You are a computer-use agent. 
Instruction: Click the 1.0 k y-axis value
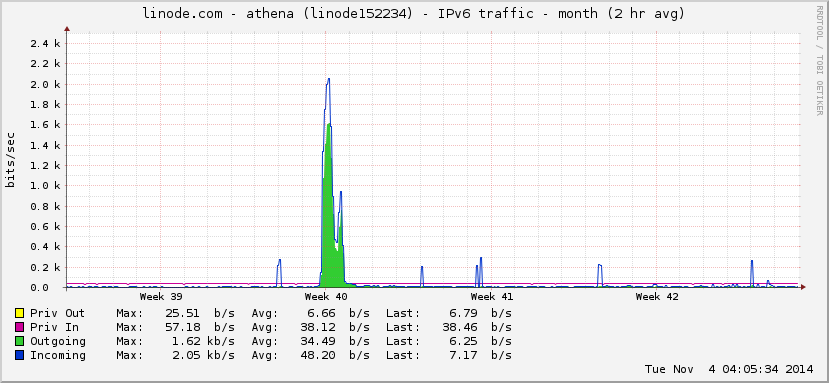(46, 186)
